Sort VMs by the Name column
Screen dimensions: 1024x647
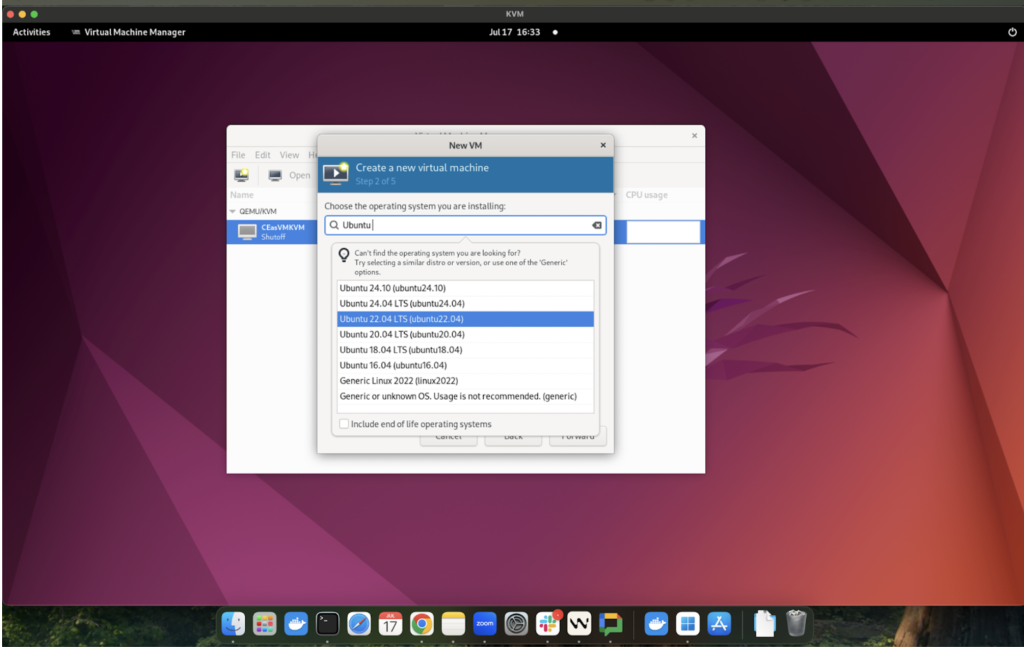242,195
